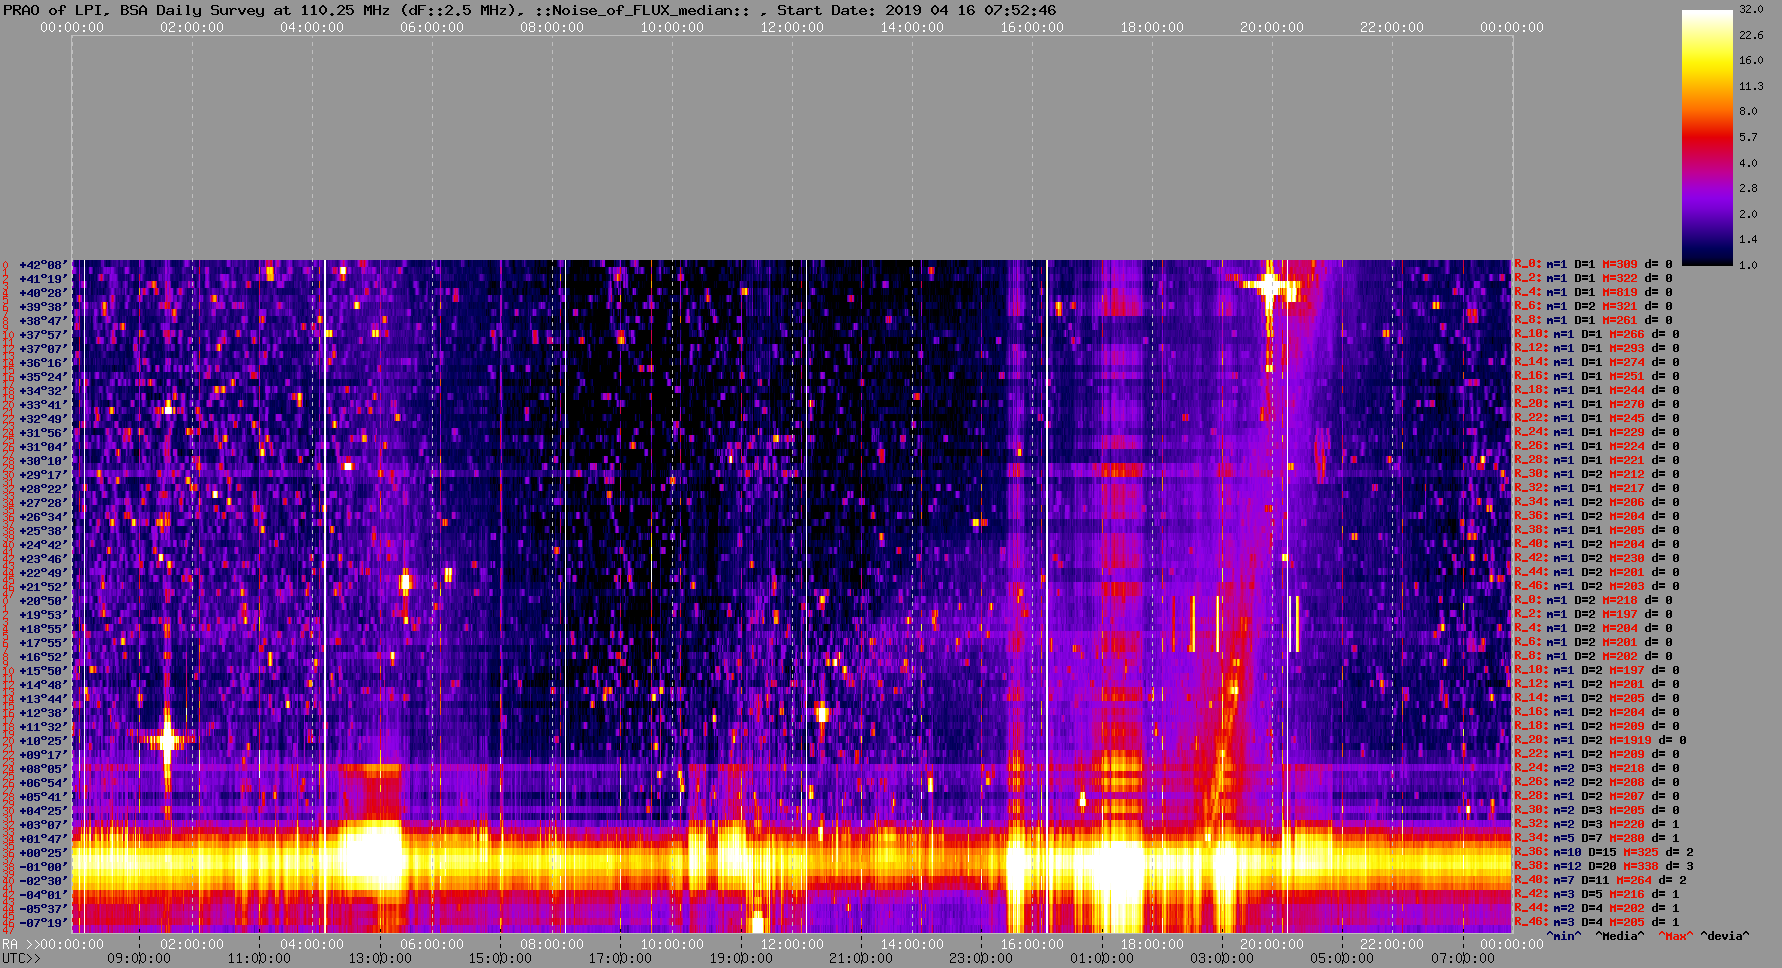Click the ^Media^ legend label
The image size is (1782, 968).
(x=1620, y=936)
